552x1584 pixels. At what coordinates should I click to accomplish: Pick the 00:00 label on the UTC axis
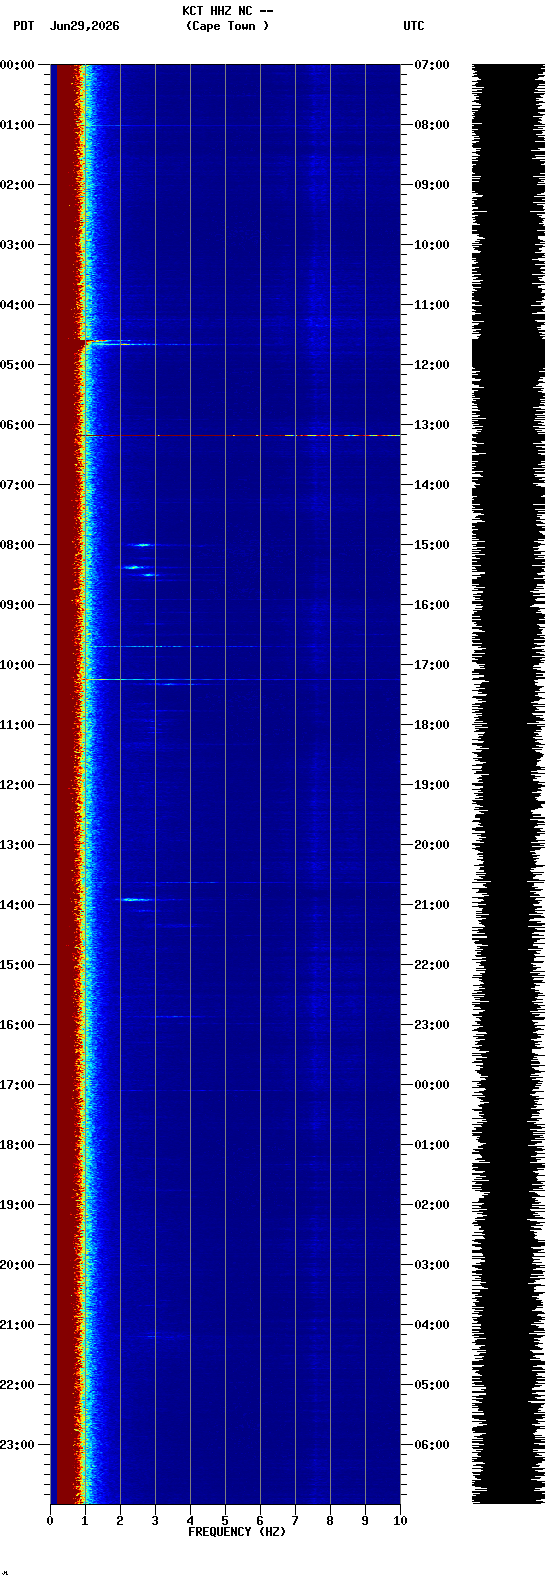pyautogui.click(x=432, y=1085)
